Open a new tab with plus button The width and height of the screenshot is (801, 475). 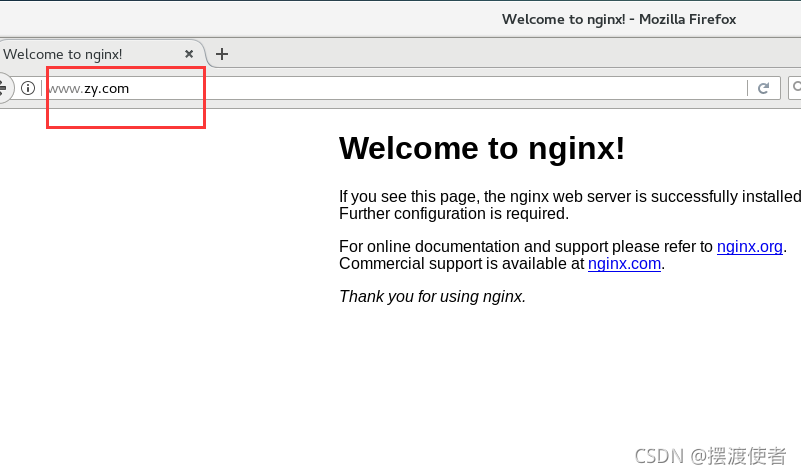(222, 54)
